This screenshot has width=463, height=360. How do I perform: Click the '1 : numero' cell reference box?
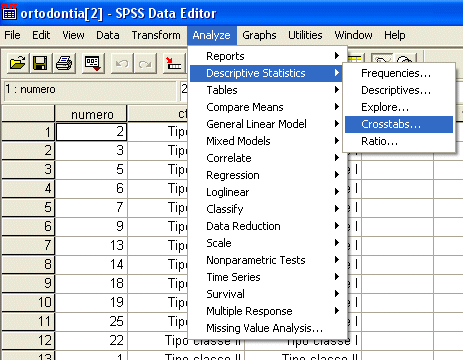click(x=90, y=90)
